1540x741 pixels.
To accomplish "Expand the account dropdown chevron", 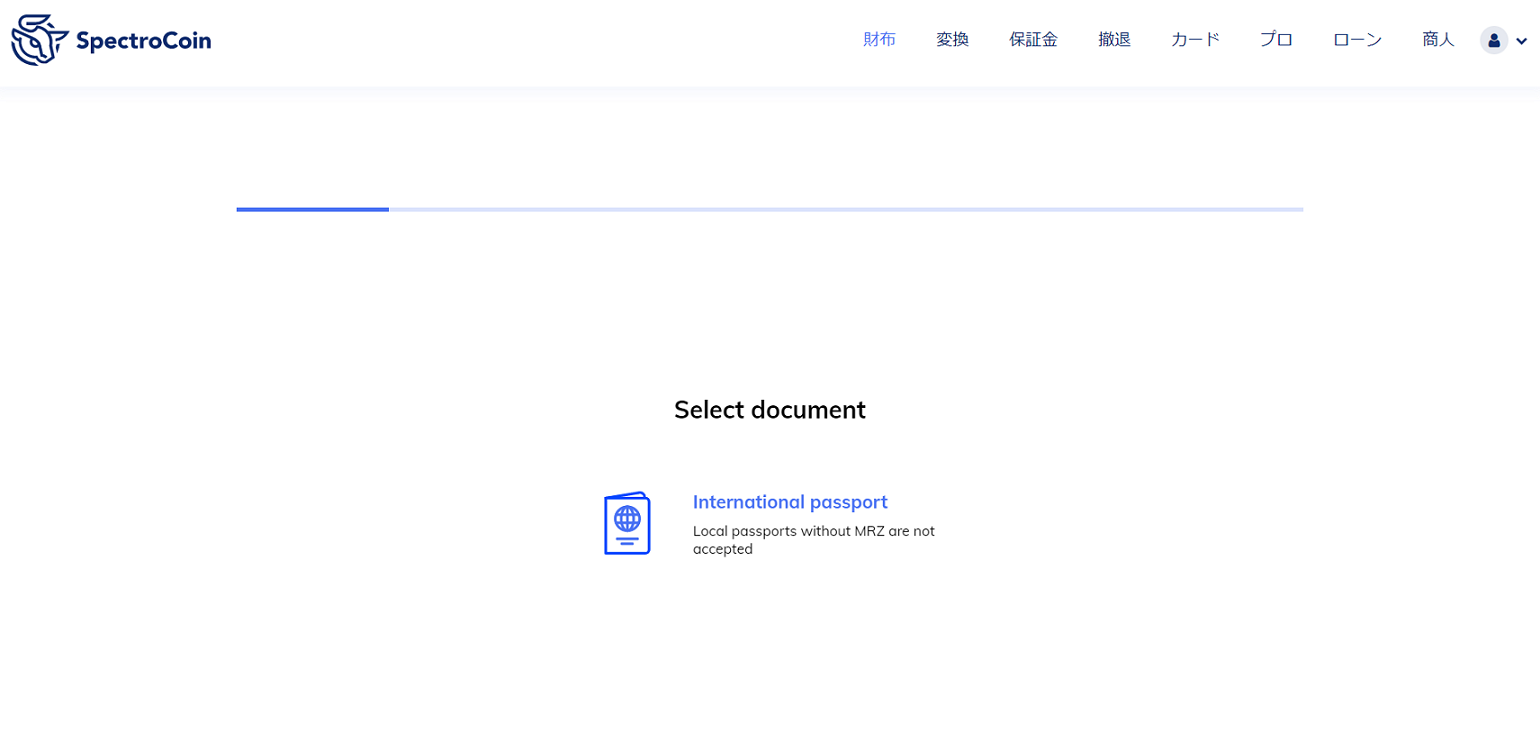I will (1522, 42).
